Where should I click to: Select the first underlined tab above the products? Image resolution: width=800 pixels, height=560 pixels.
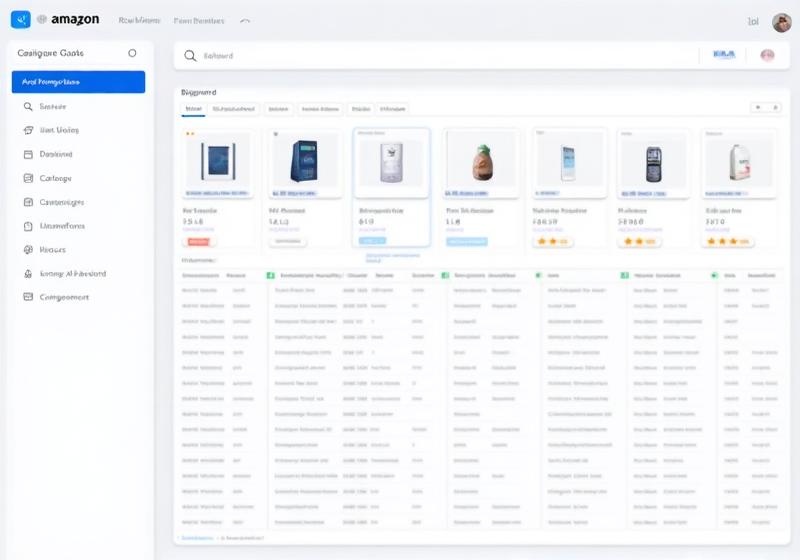(x=193, y=109)
